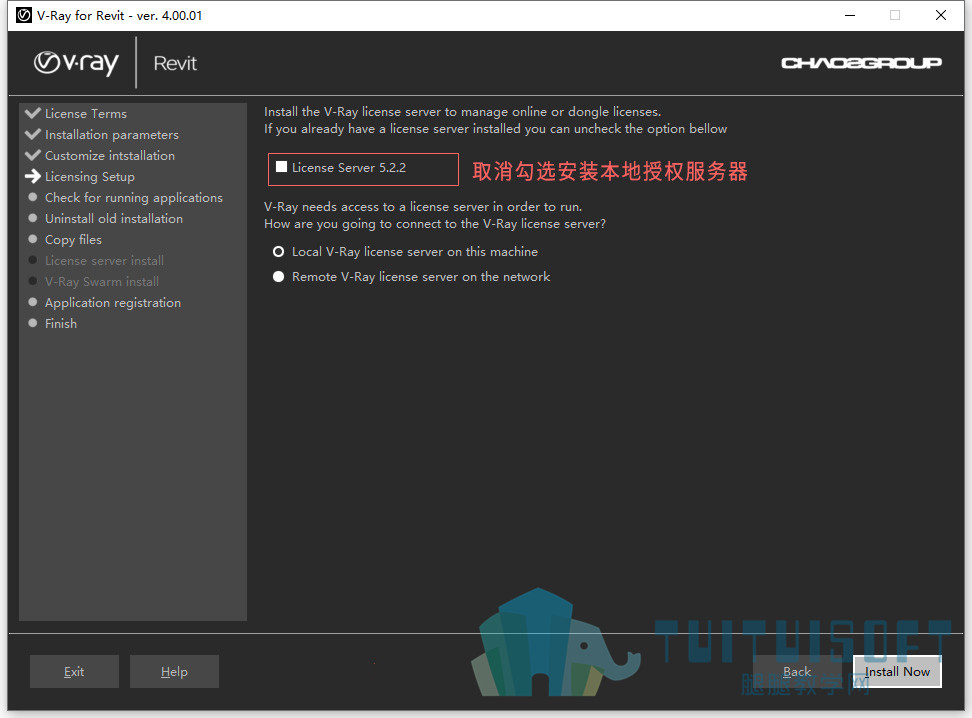The image size is (972, 718).
Task: Click the Application registration step
Action: 113,303
